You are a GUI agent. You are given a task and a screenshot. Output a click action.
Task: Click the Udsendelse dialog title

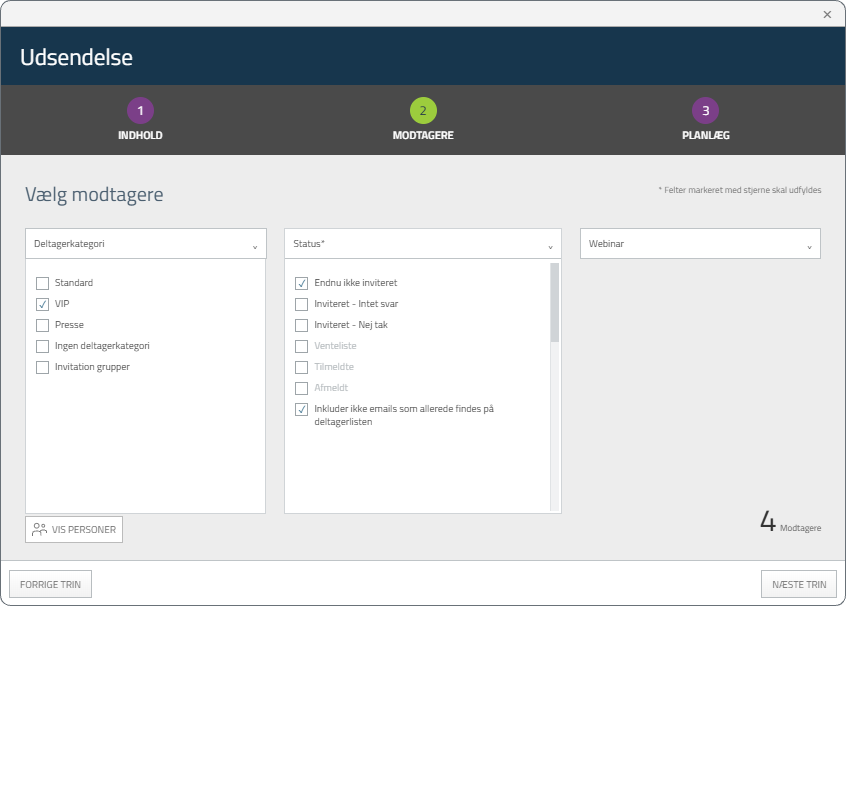pyautogui.click(x=77, y=57)
